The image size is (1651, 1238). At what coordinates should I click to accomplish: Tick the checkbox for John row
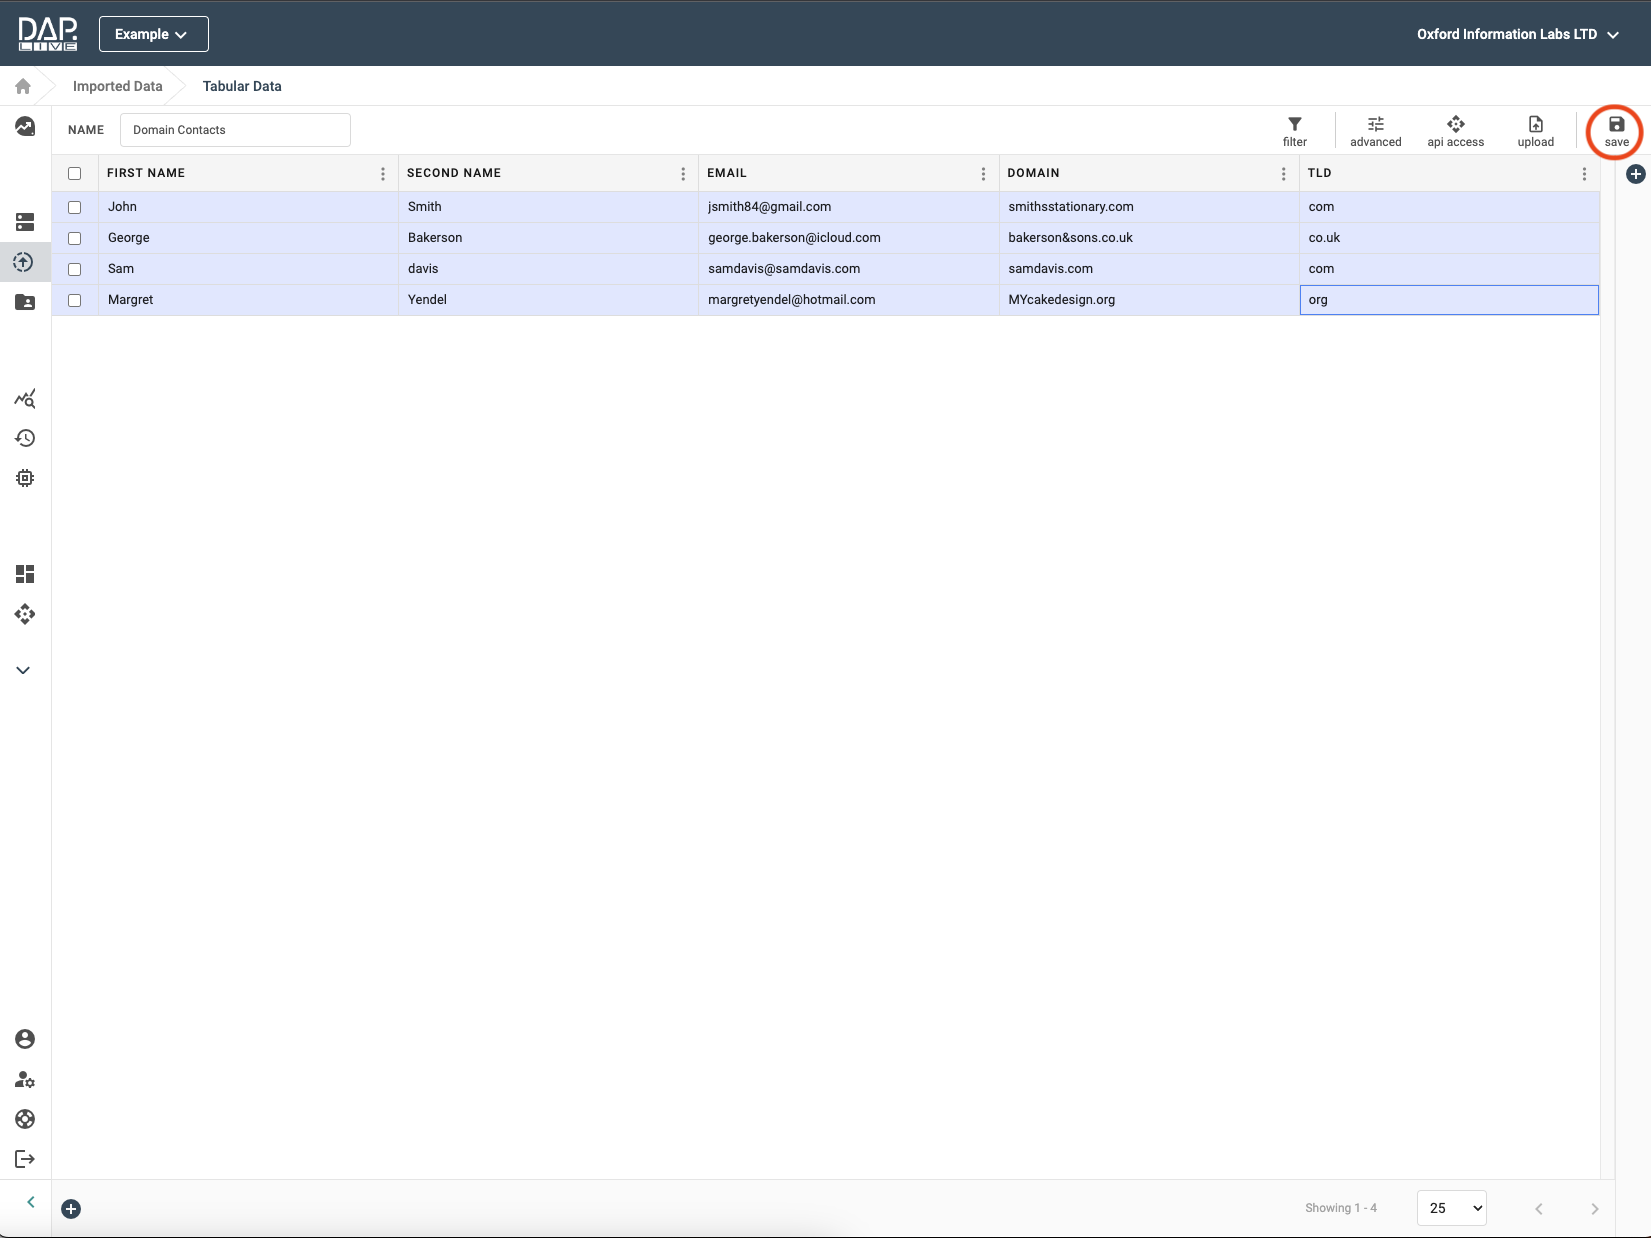pos(75,207)
